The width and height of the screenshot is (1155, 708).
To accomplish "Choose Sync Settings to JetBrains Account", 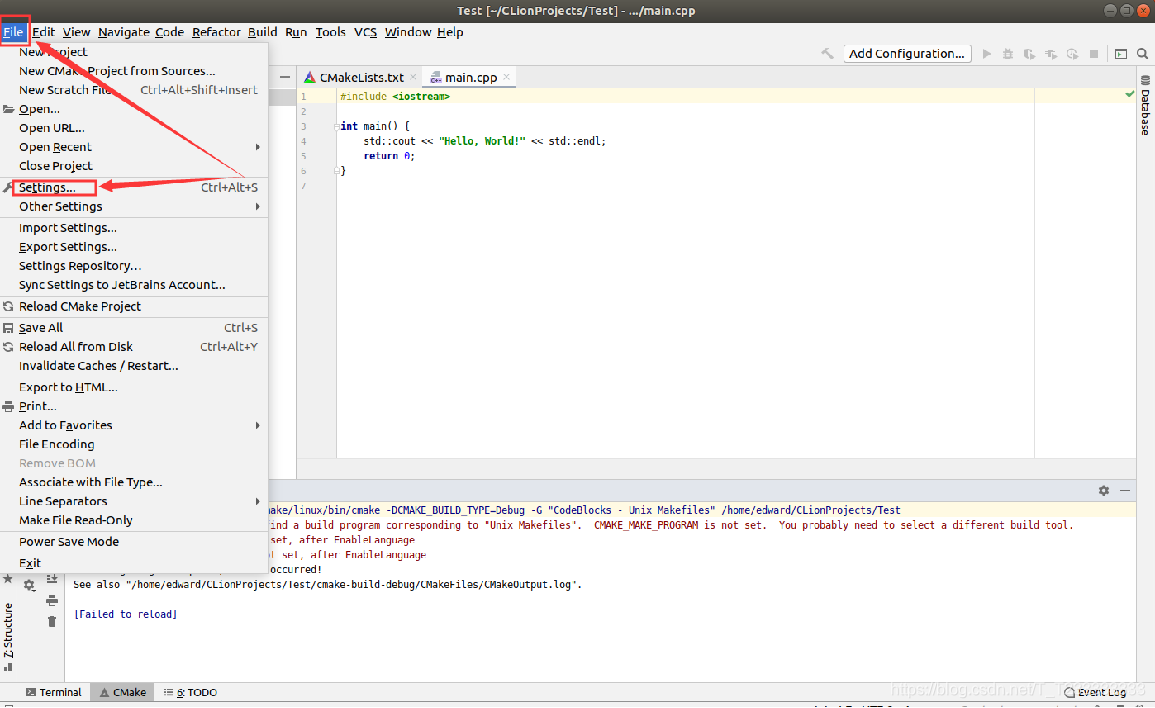I will [x=134, y=285].
